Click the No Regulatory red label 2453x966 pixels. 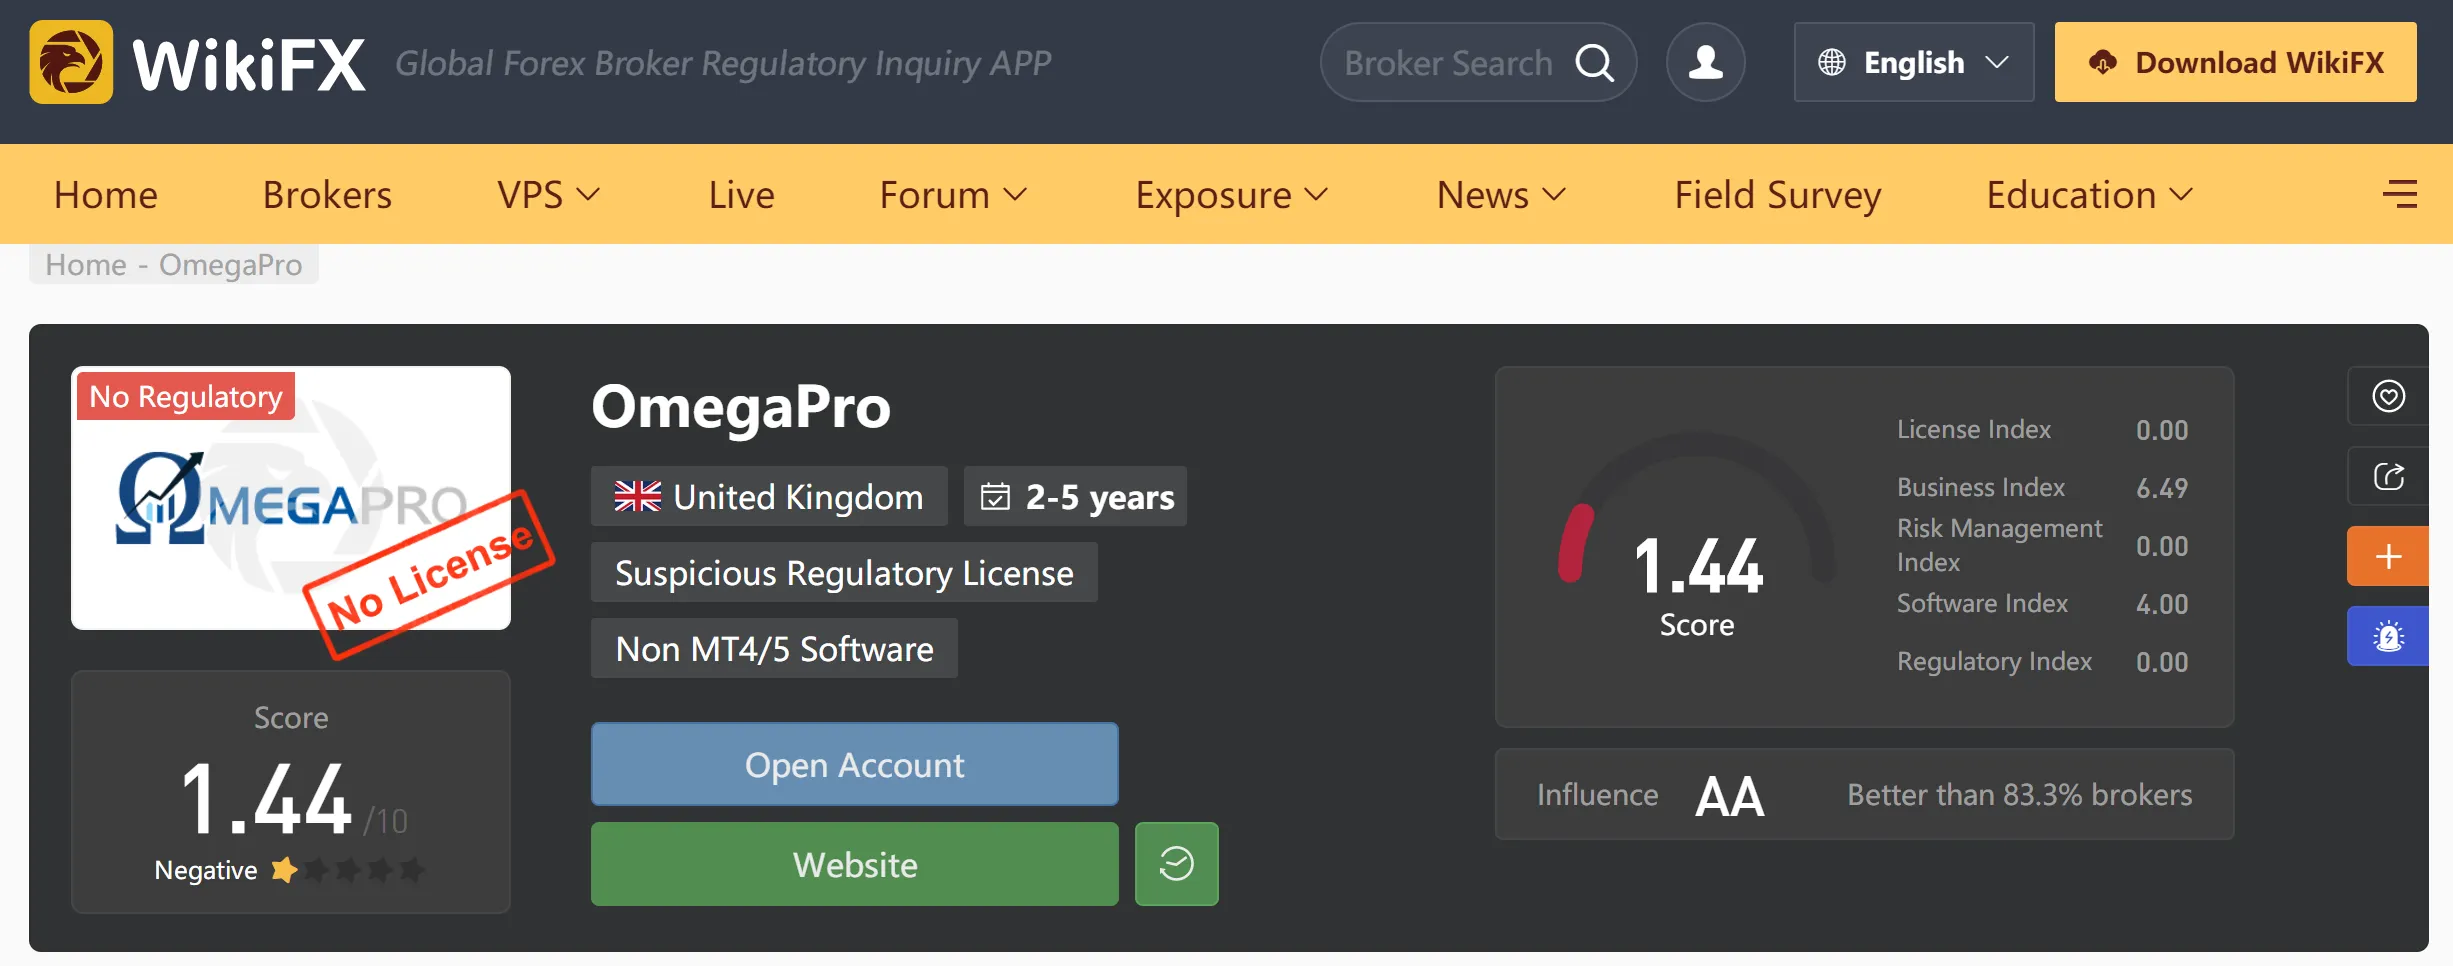click(x=186, y=396)
